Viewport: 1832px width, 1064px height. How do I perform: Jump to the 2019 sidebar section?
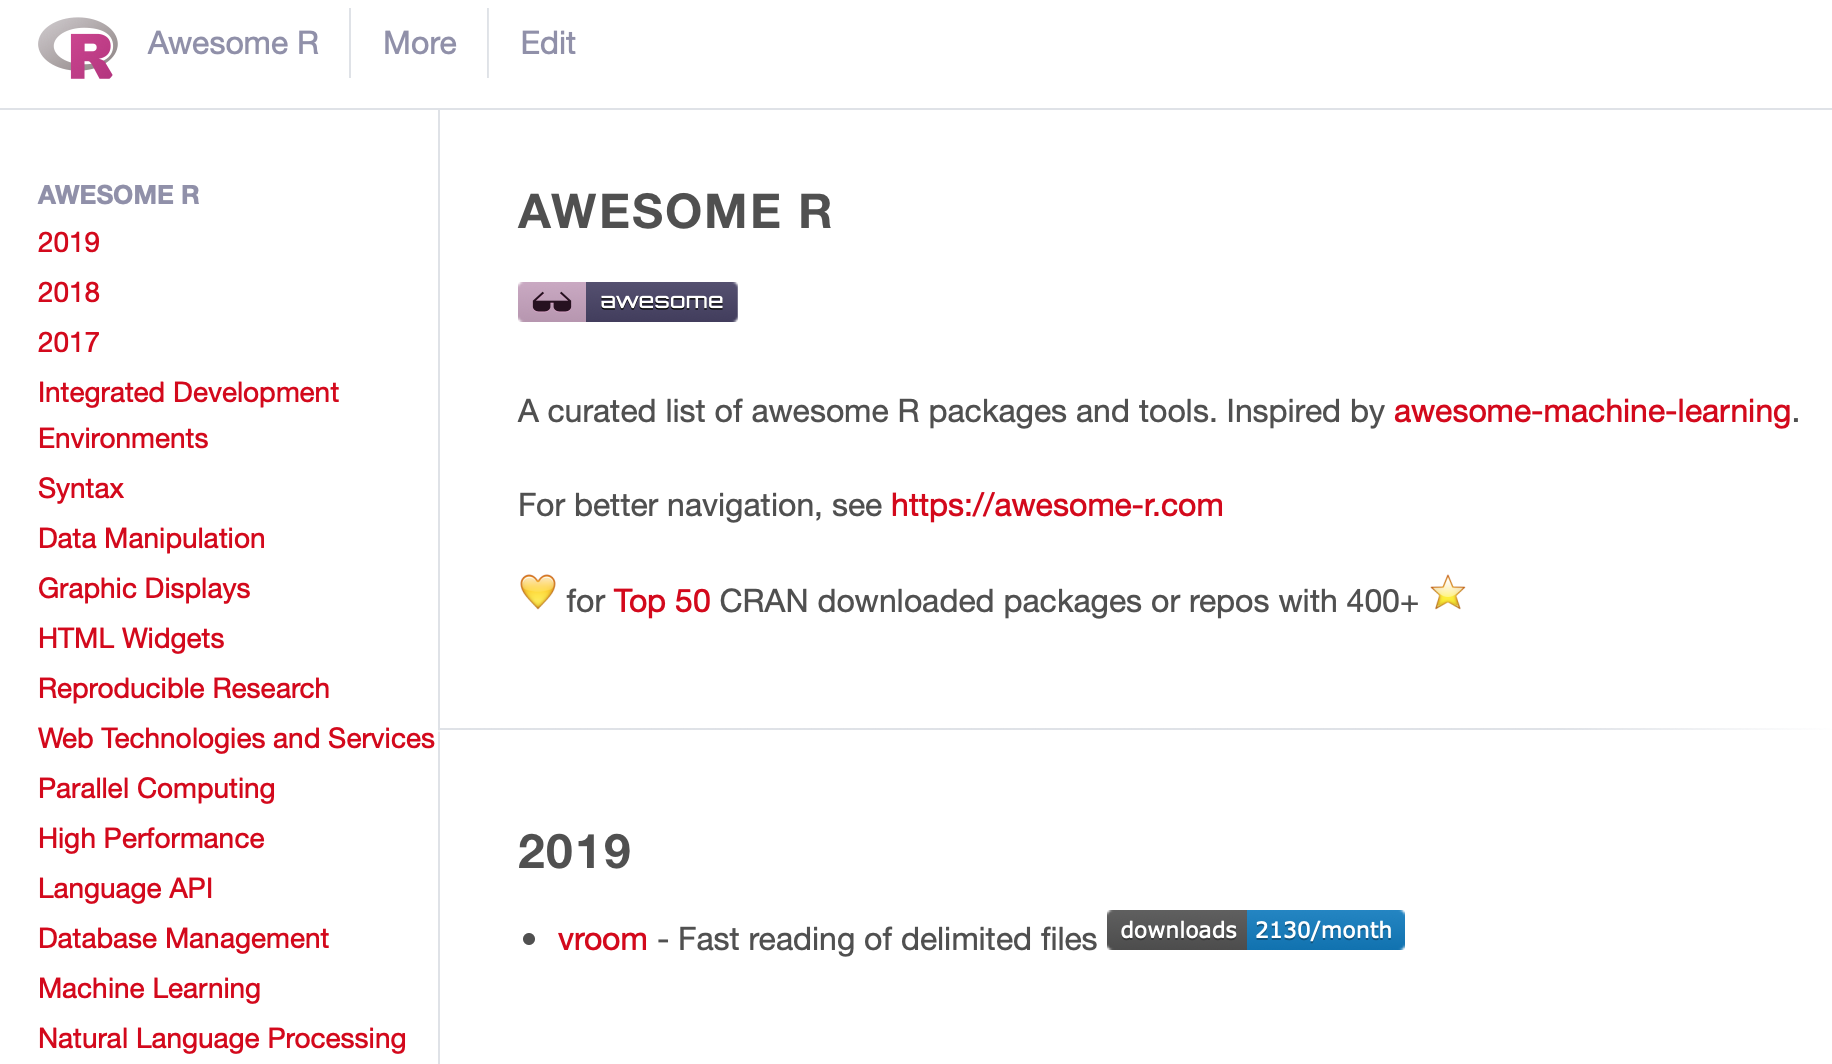[x=69, y=242]
